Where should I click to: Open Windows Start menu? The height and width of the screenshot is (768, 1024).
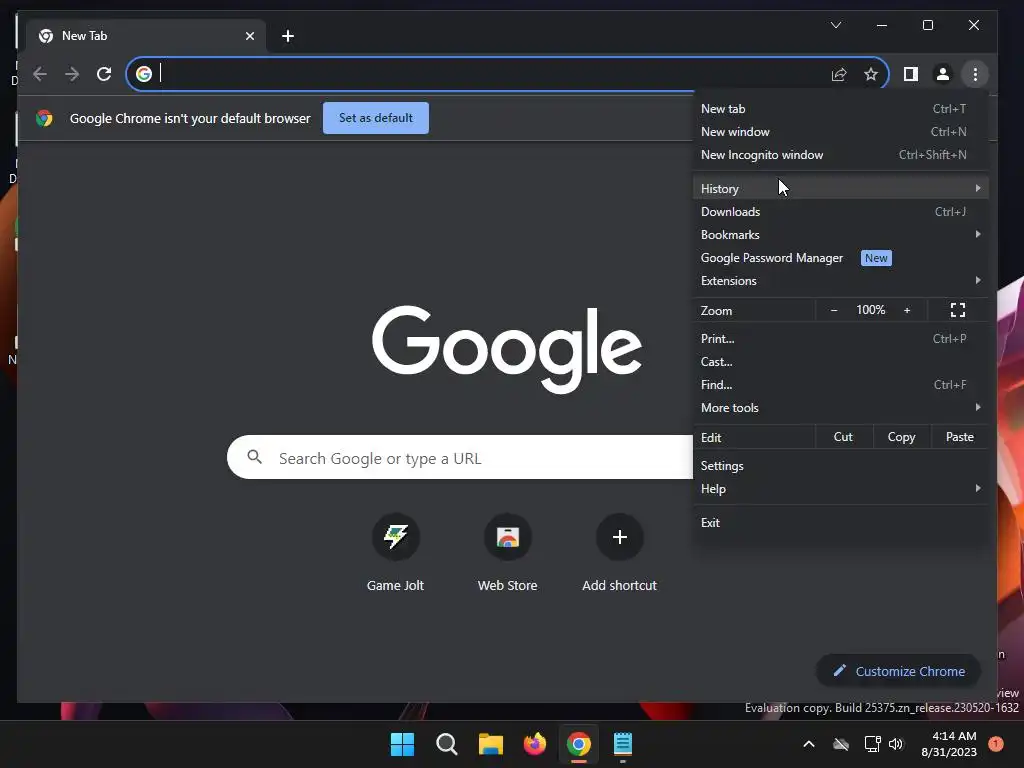pos(402,744)
